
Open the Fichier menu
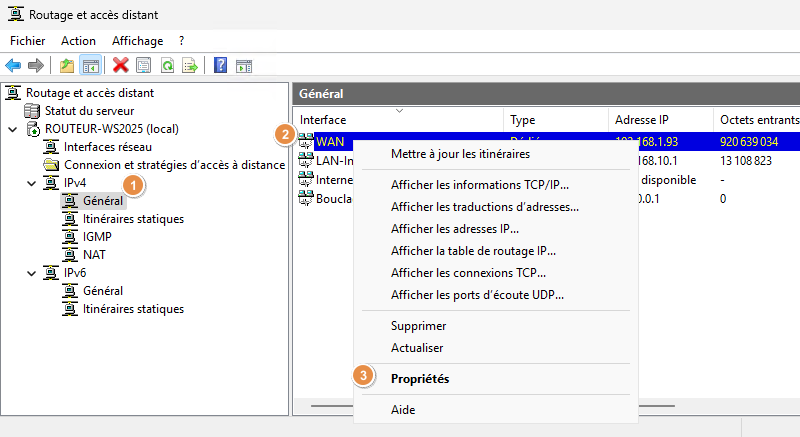coord(28,41)
